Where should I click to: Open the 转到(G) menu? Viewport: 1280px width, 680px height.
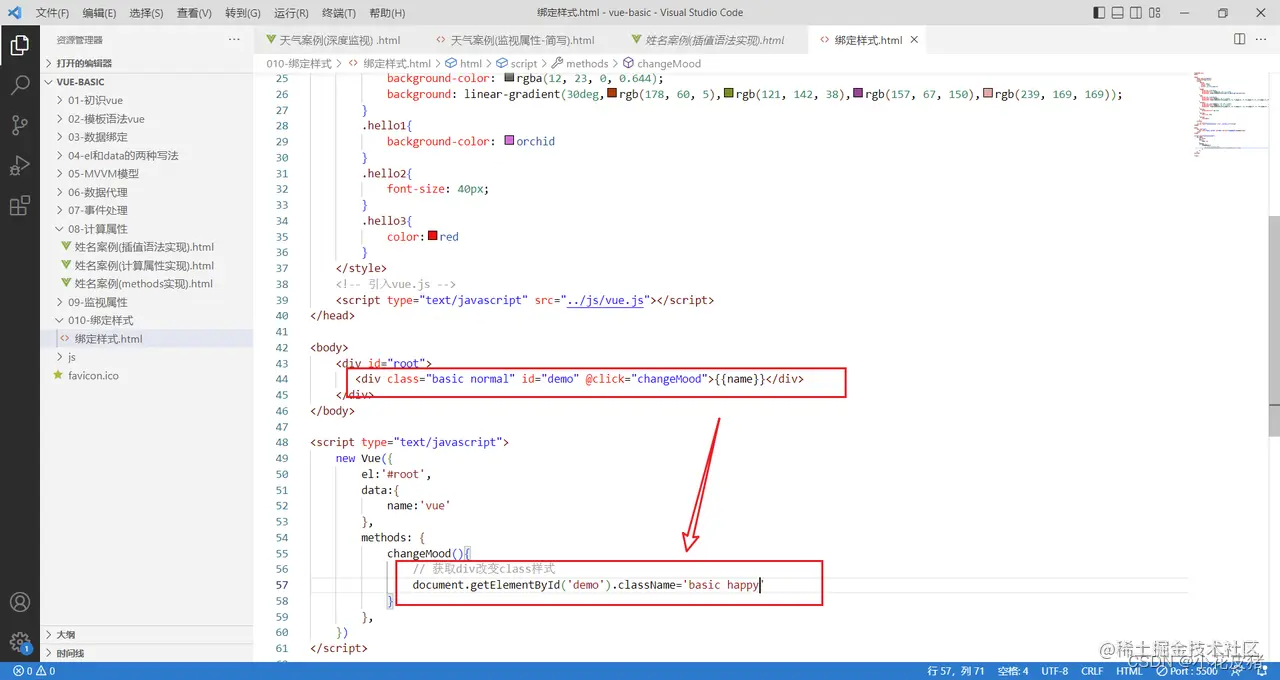243,13
